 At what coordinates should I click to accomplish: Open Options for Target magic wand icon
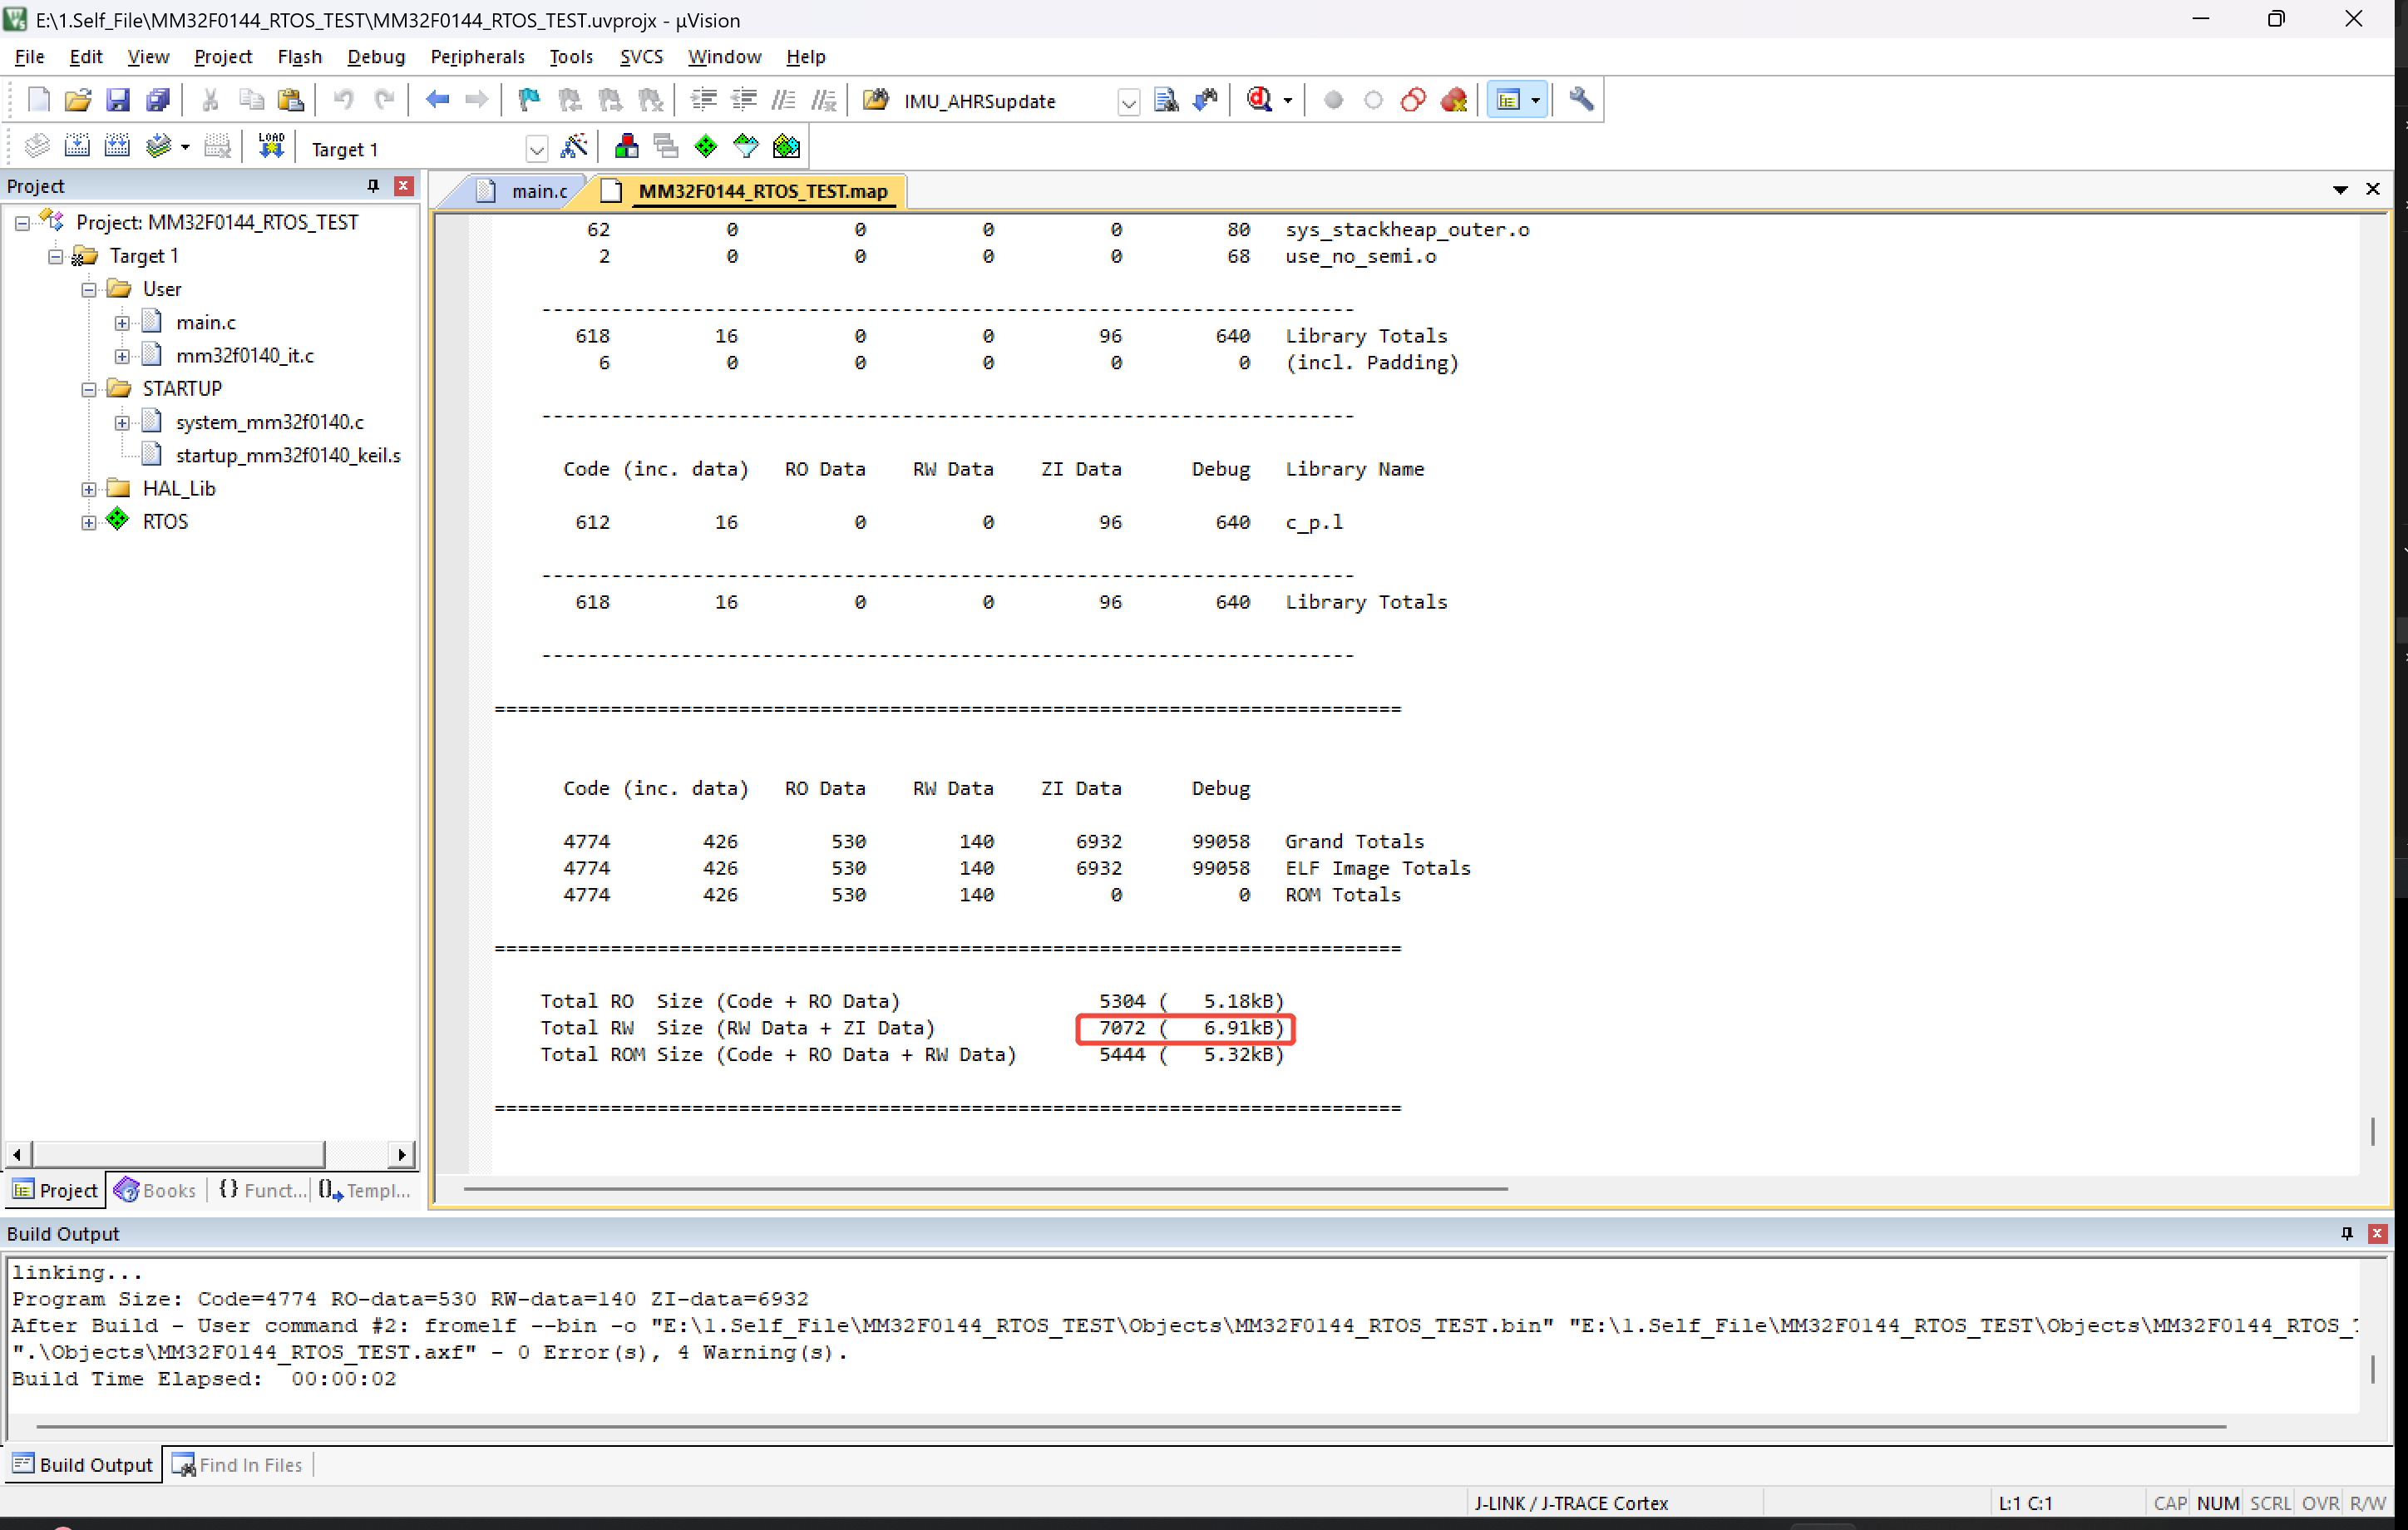coord(574,147)
